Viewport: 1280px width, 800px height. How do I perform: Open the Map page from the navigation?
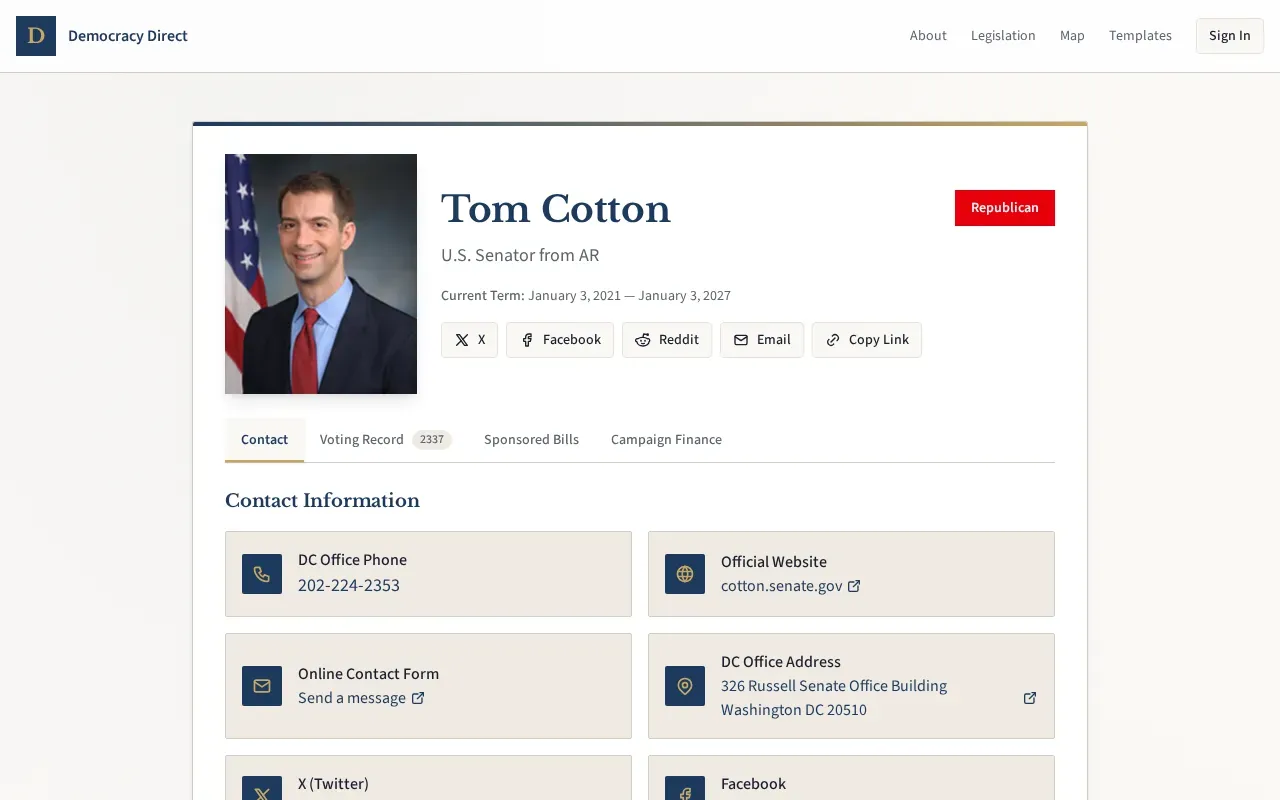click(1072, 35)
